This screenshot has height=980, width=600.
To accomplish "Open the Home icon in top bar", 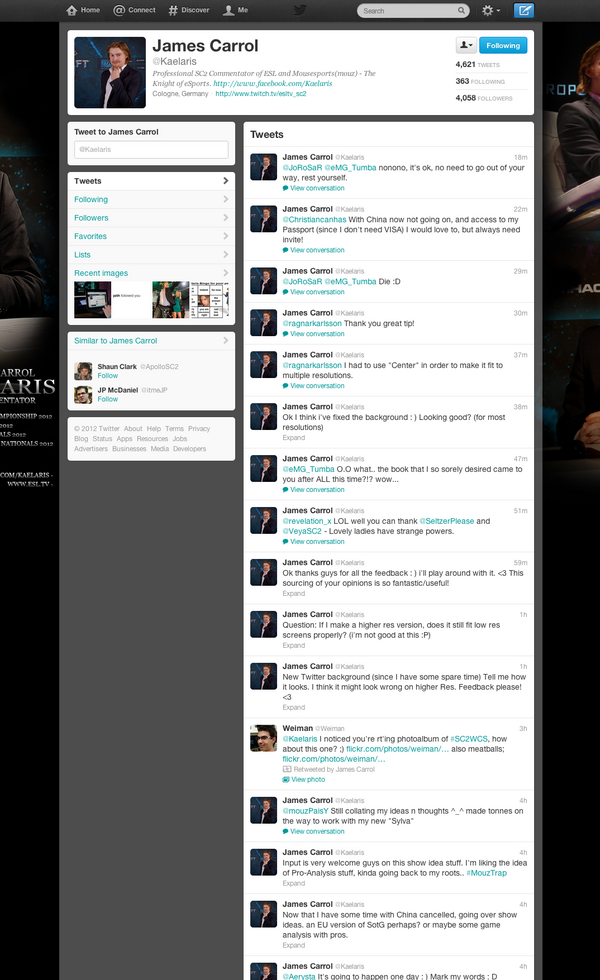I will click(82, 10).
